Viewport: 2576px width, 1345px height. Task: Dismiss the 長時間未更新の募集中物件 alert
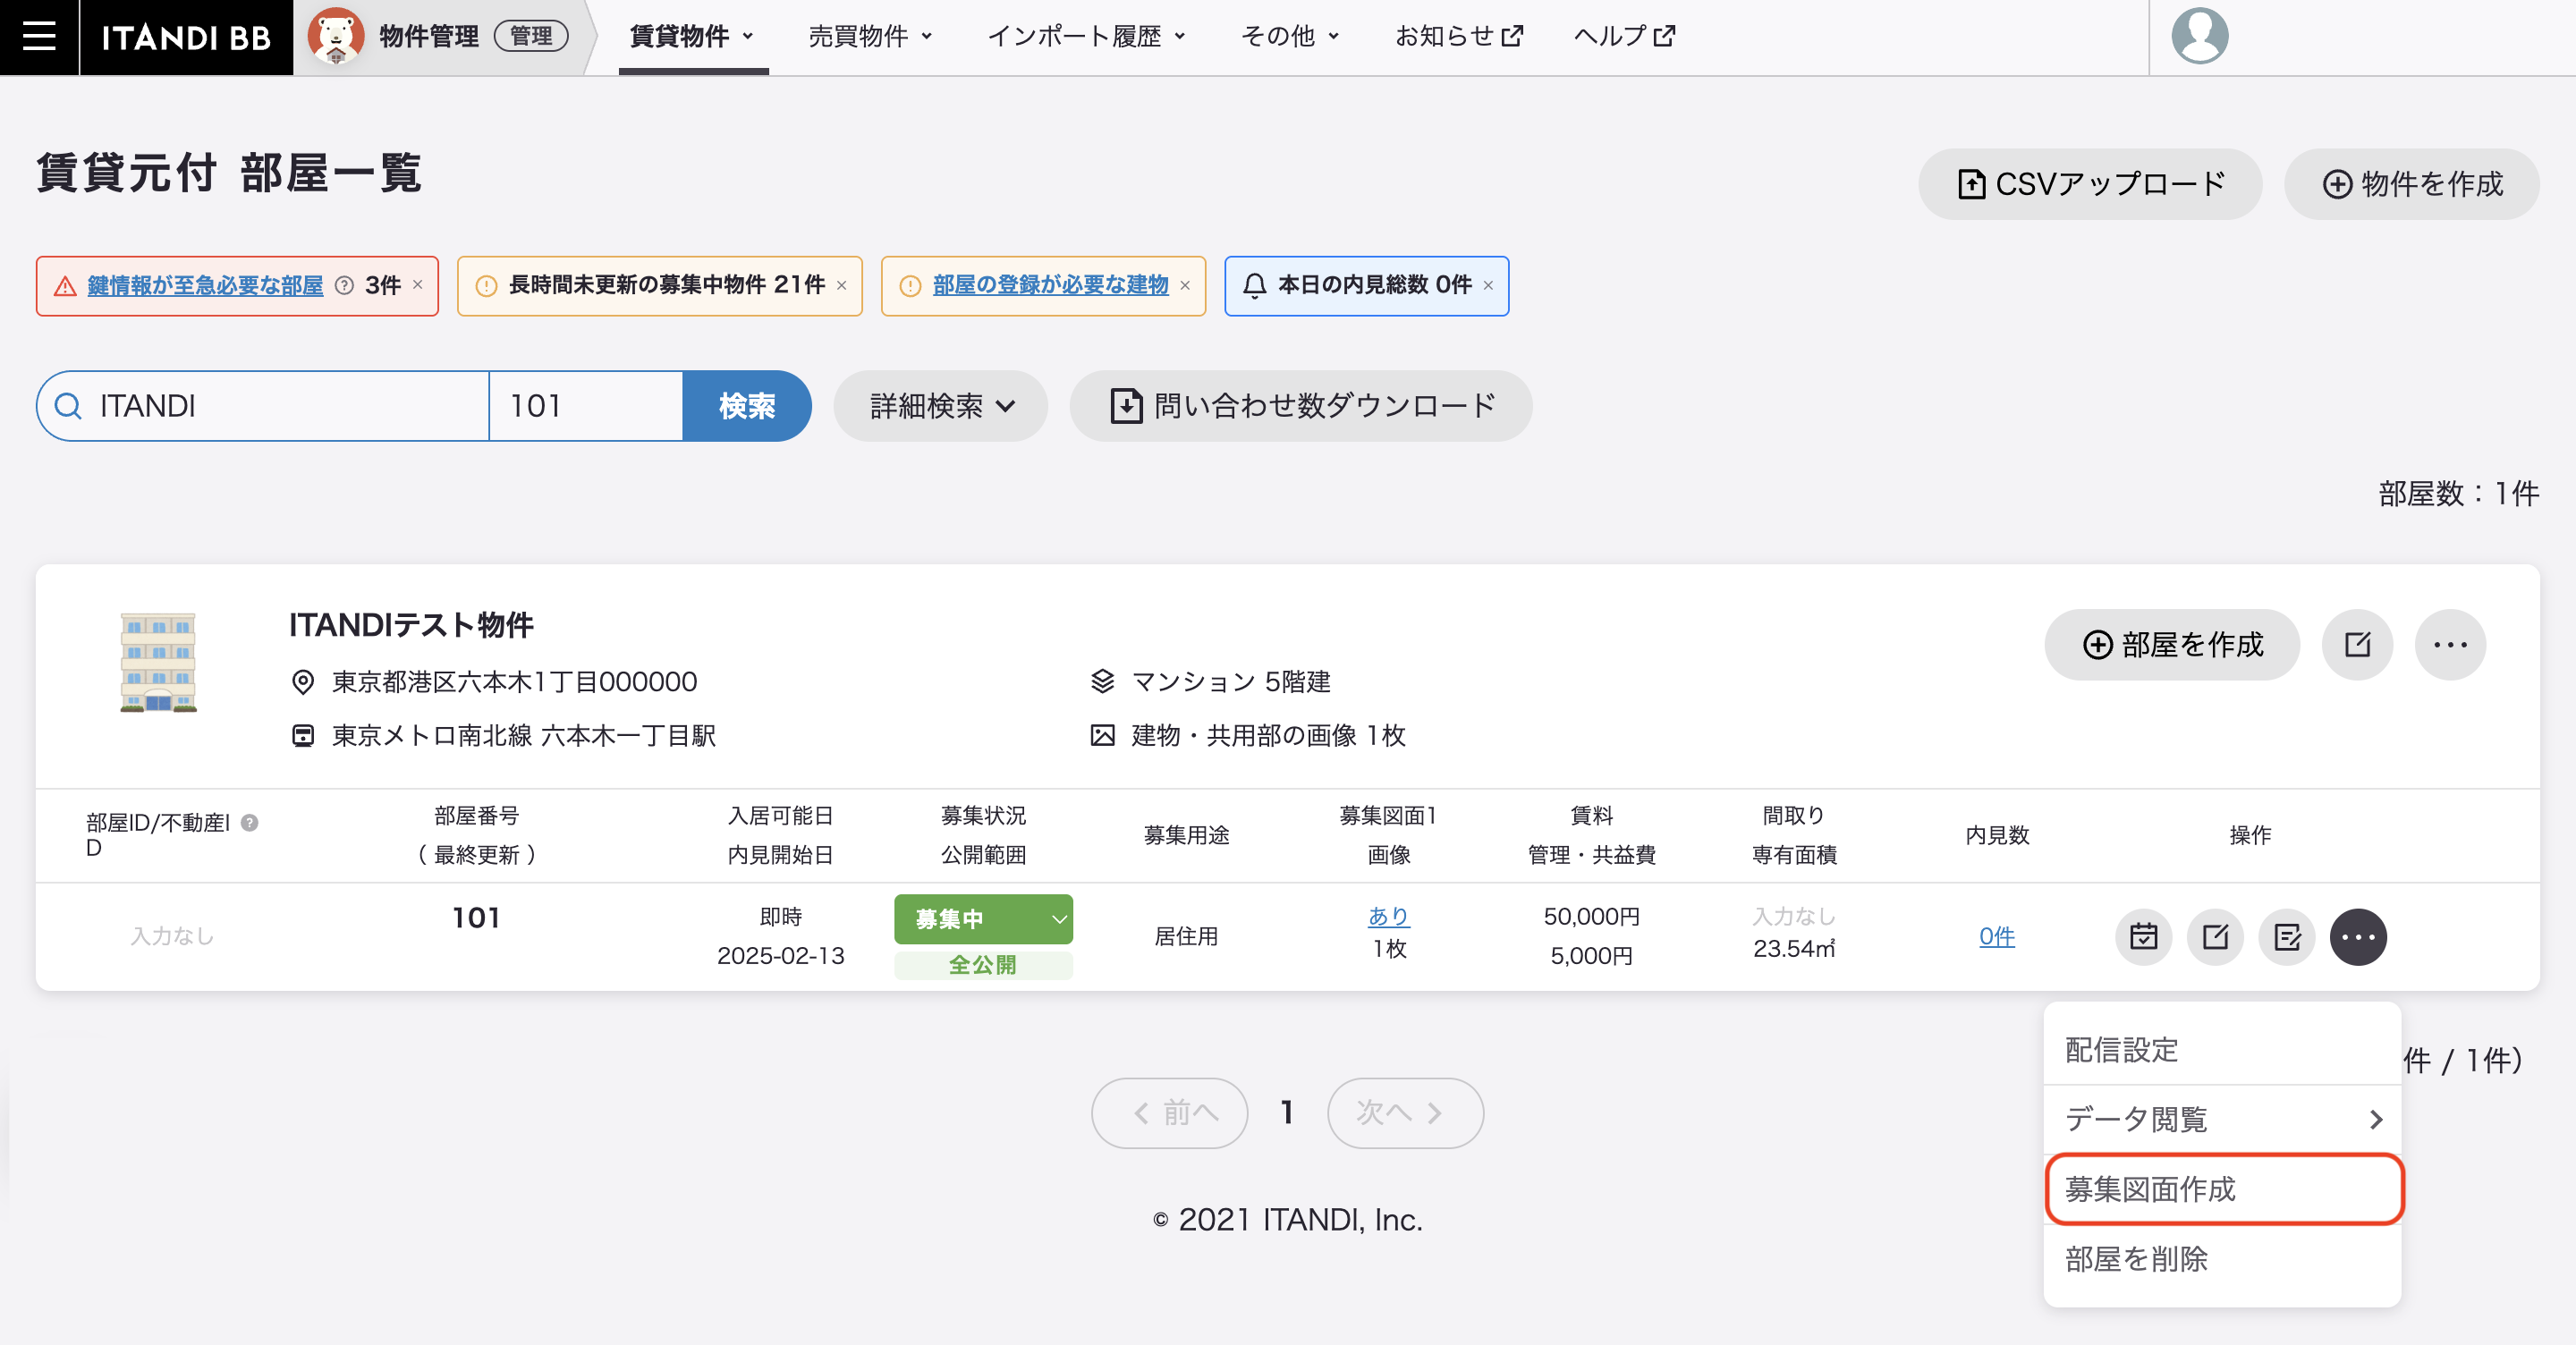(x=842, y=286)
